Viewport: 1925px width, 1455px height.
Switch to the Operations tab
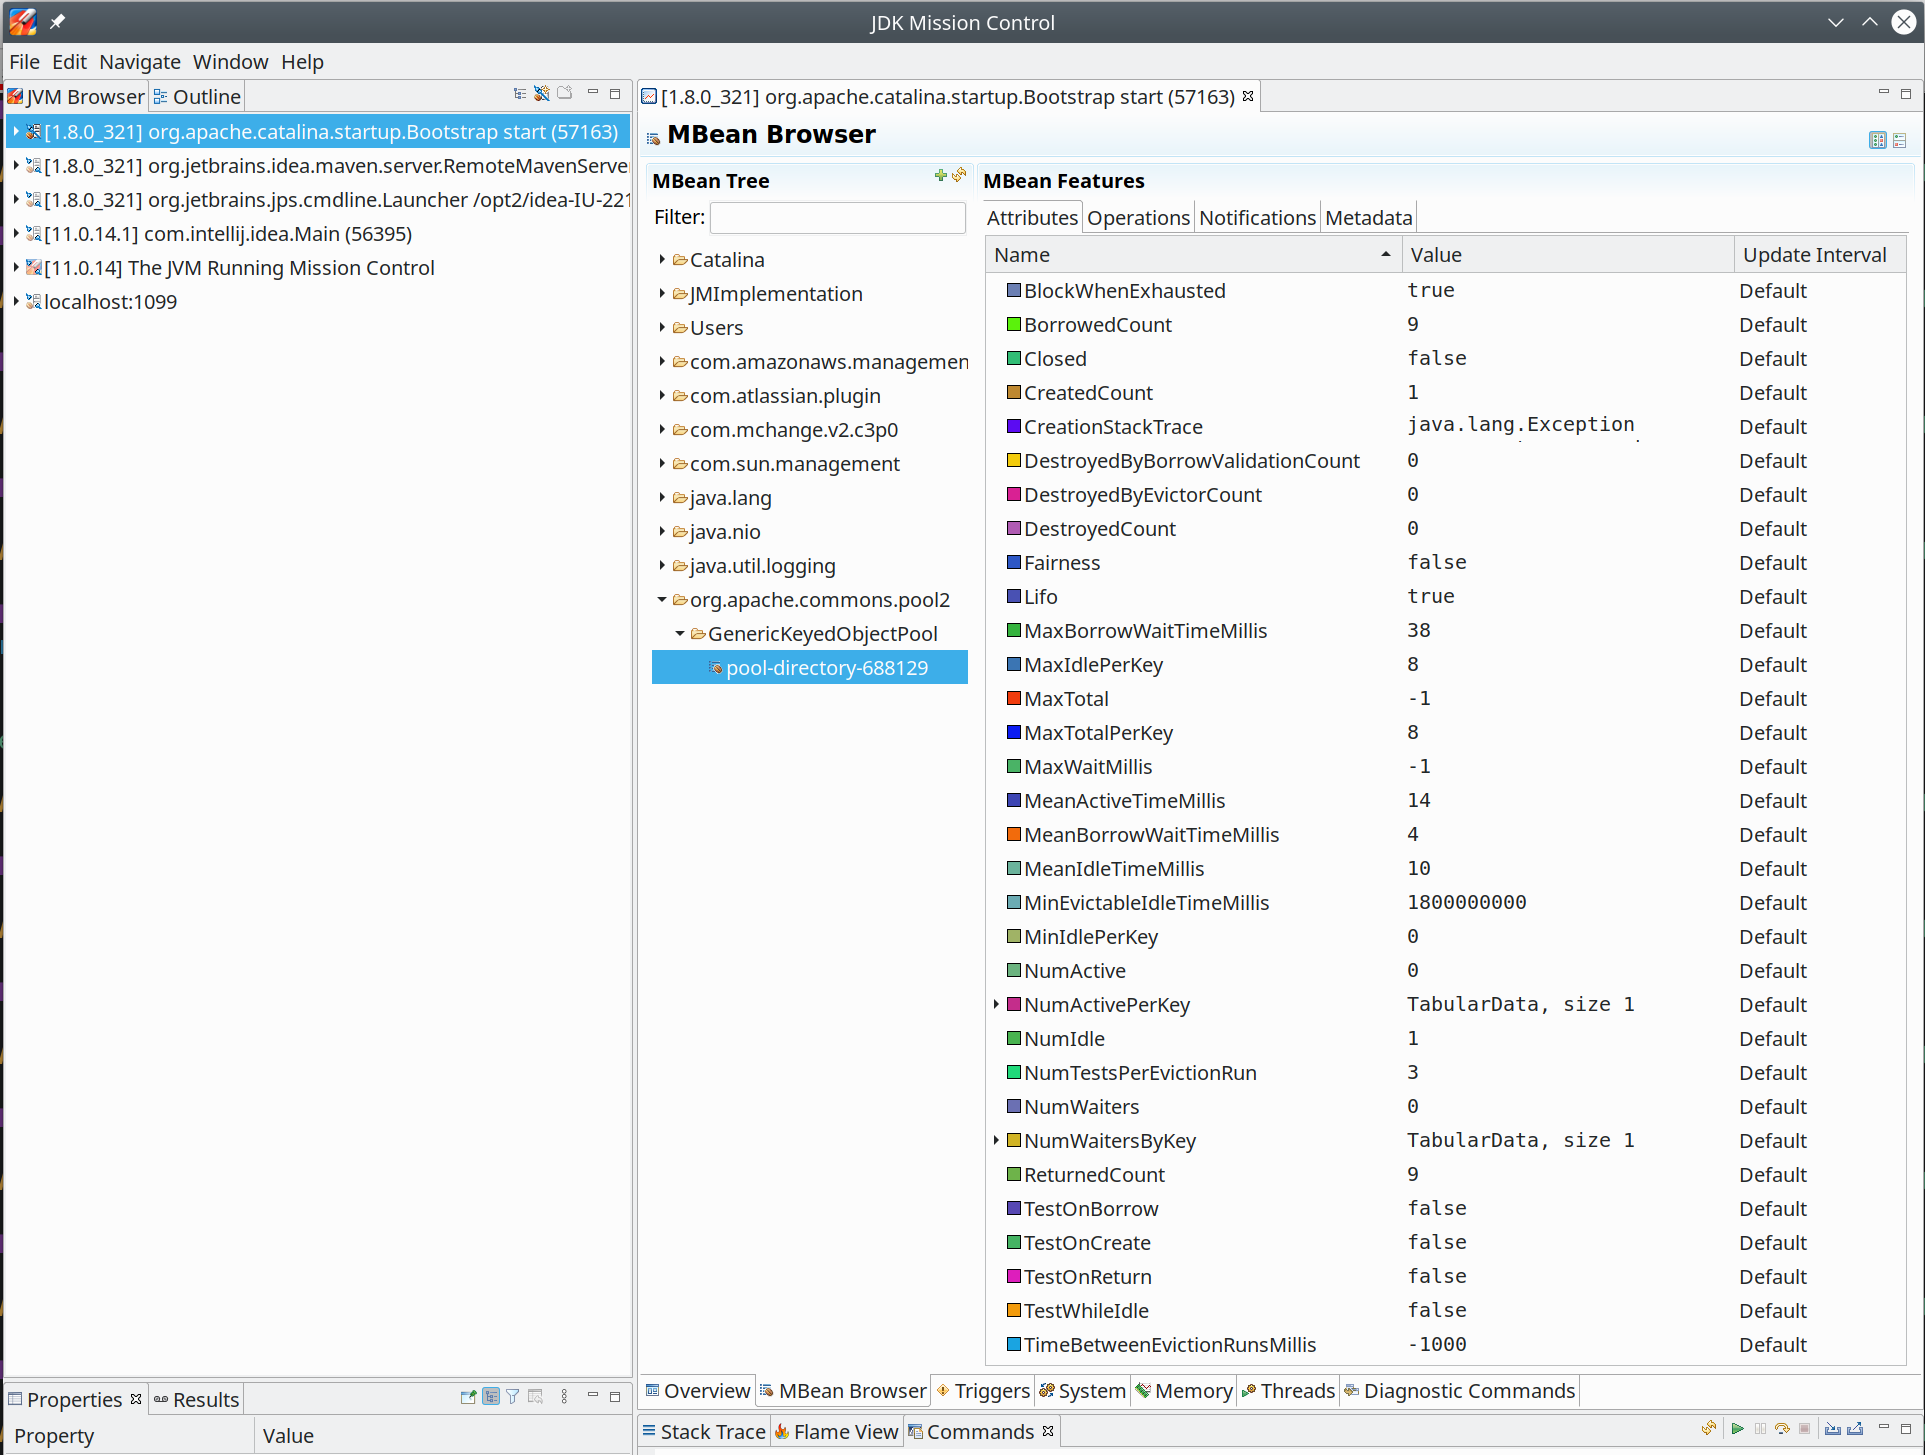1138,218
